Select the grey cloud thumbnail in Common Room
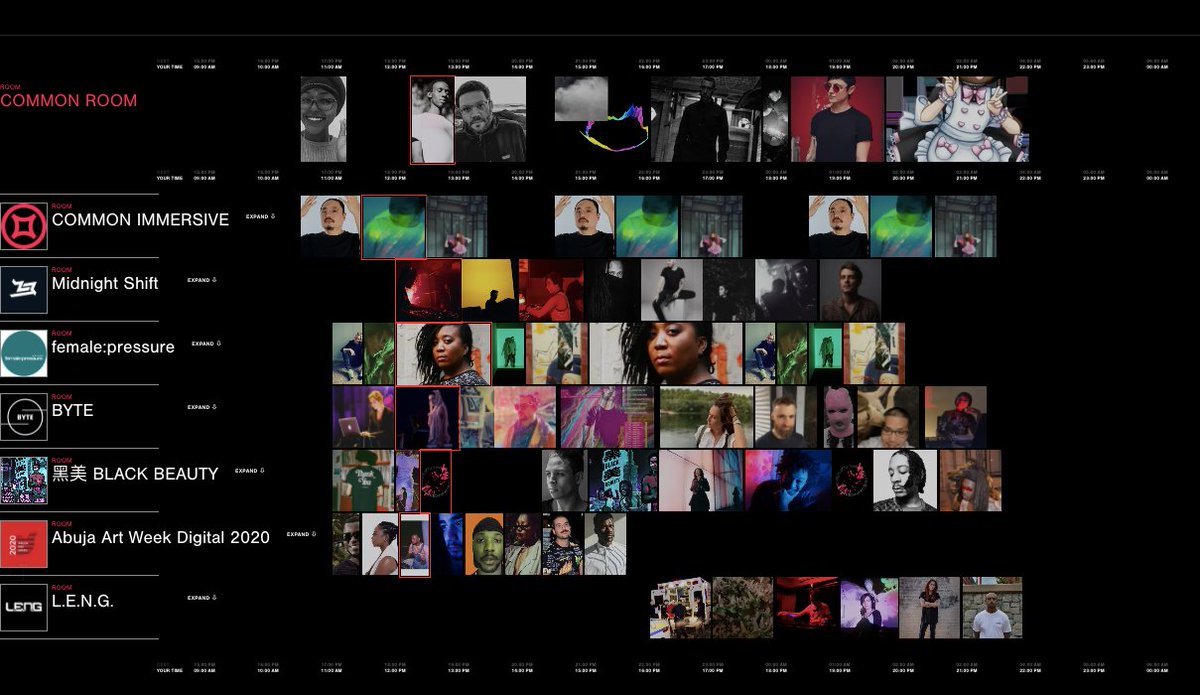Image resolution: width=1200 pixels, height=695 pixels. pos(581,99)
